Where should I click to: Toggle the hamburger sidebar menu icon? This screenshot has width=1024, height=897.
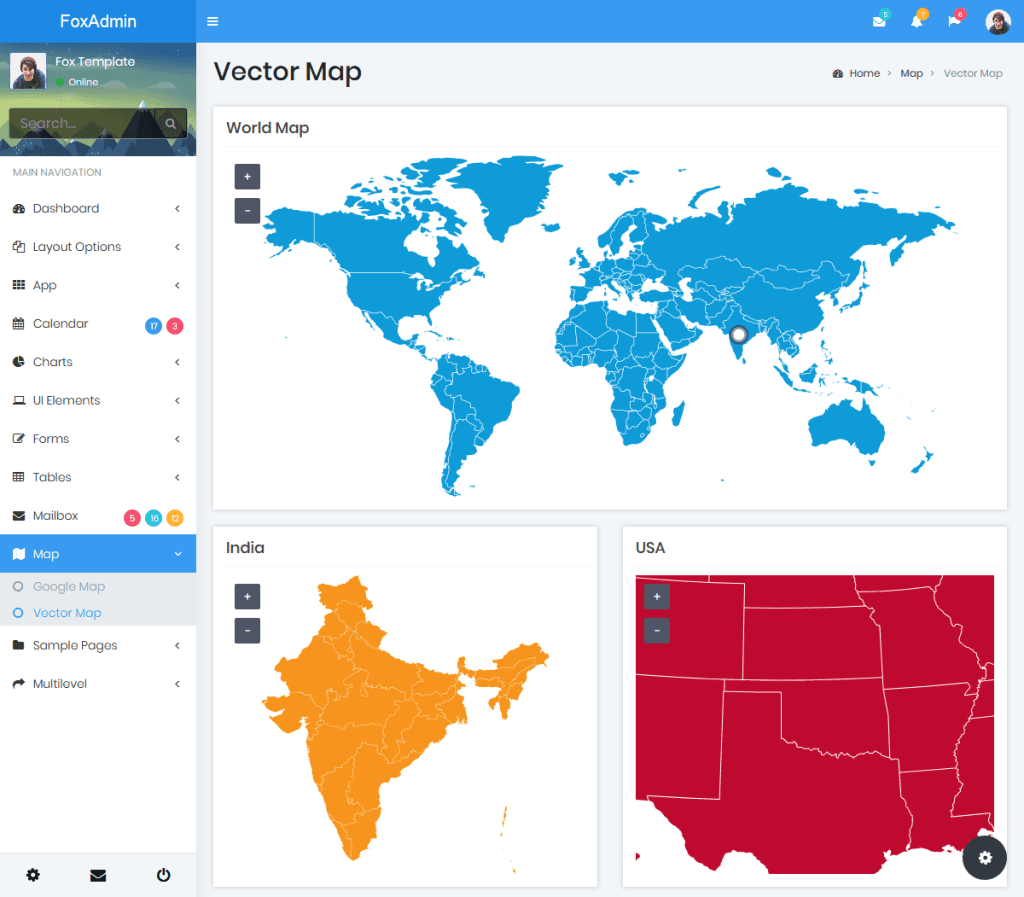212,22
